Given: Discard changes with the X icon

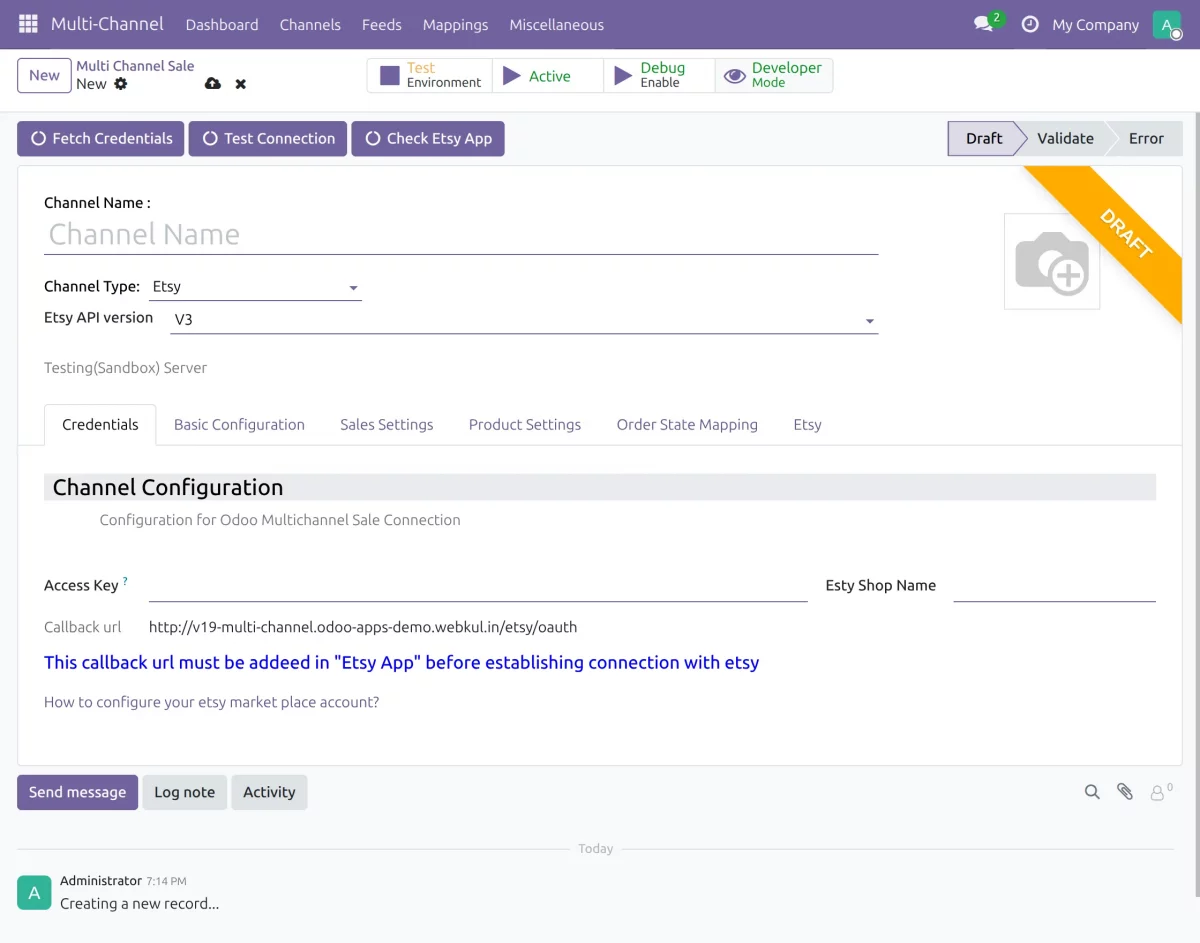Looking at the screenshot, I should pyautogui.click(x=241, y=84).
